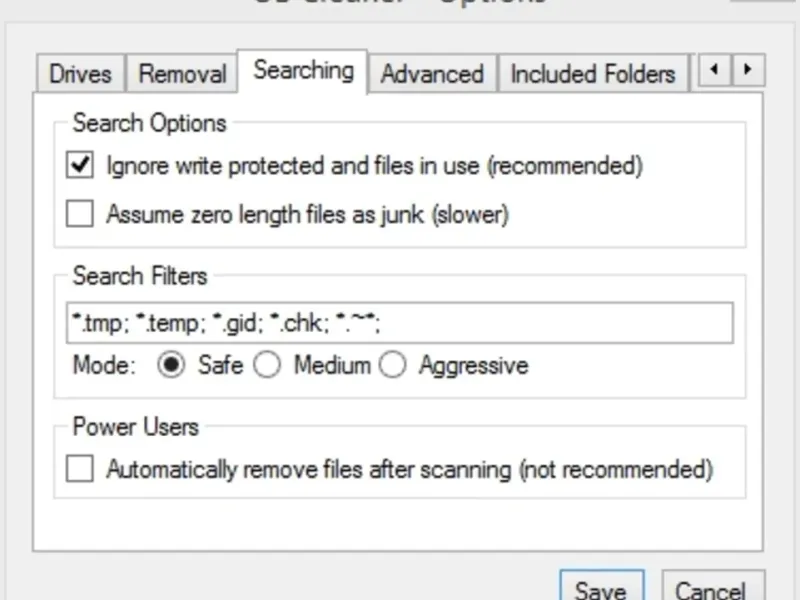Select the Safe mode radio button

(x=172, y=366)
